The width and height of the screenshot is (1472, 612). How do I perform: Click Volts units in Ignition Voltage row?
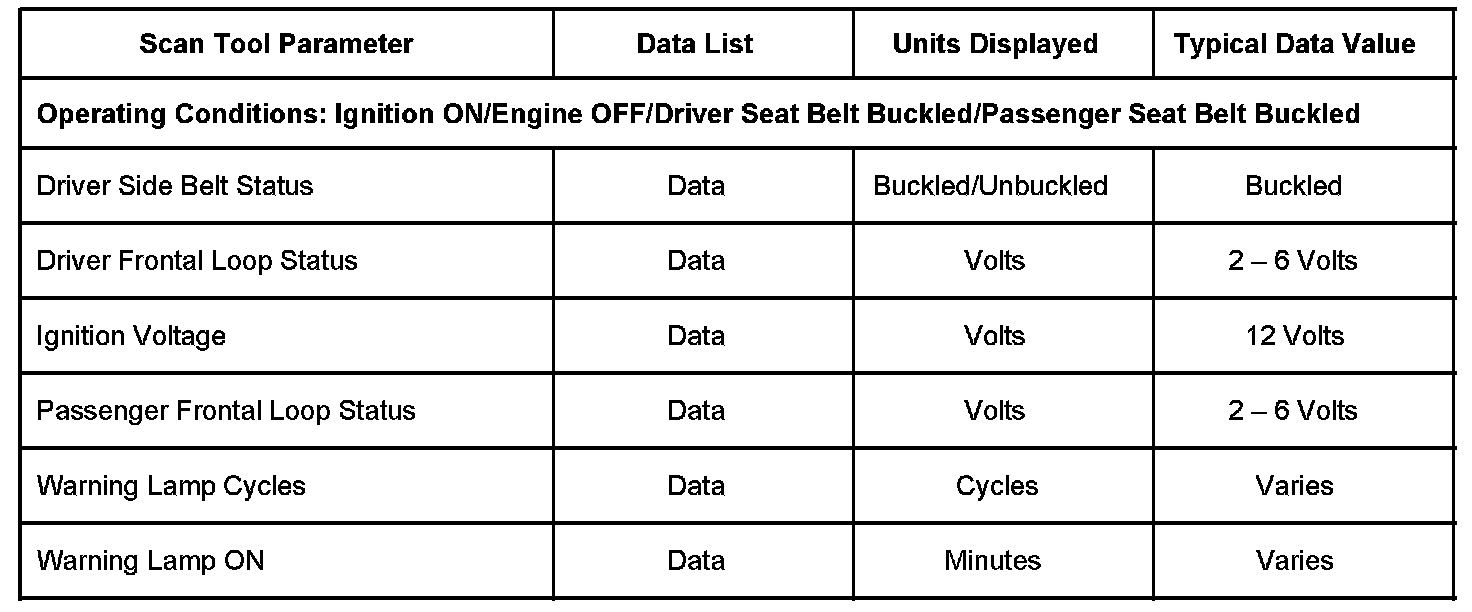[995, 336]
